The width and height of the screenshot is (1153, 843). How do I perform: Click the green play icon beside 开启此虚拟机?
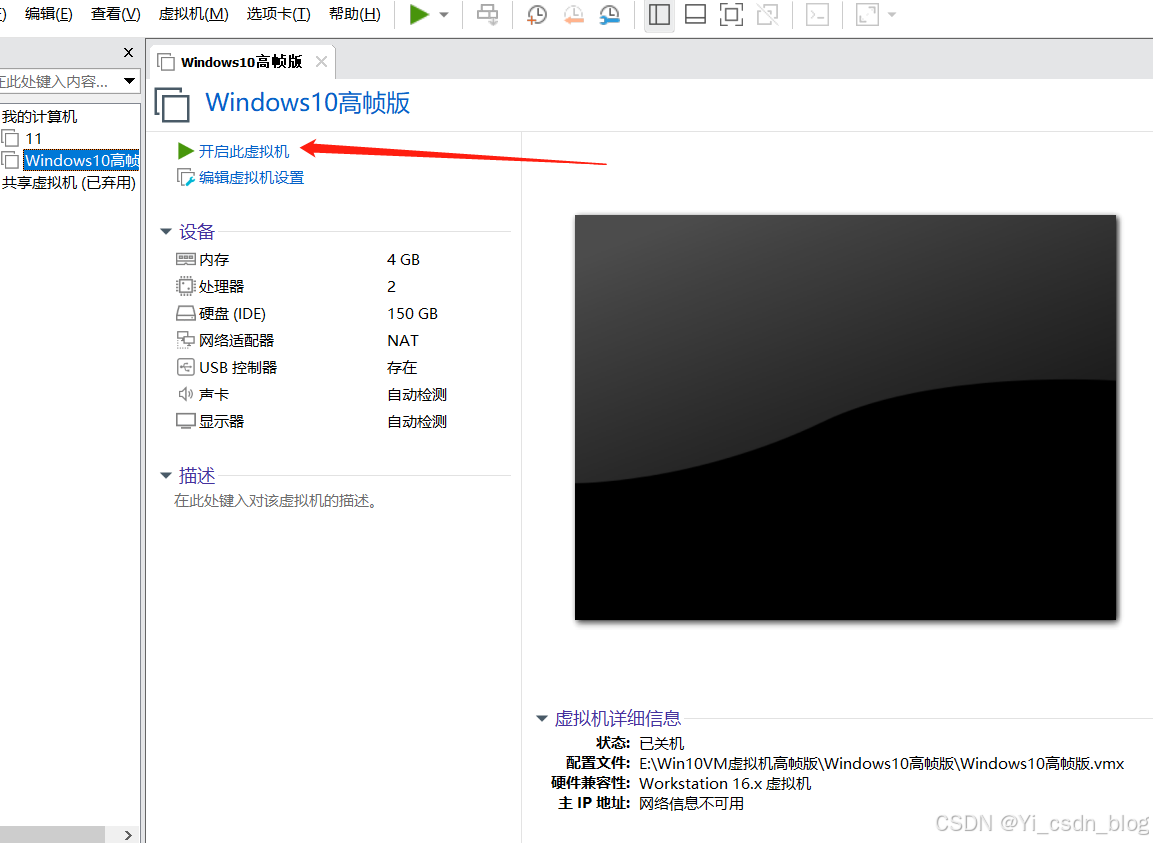[x=185, y=151]
